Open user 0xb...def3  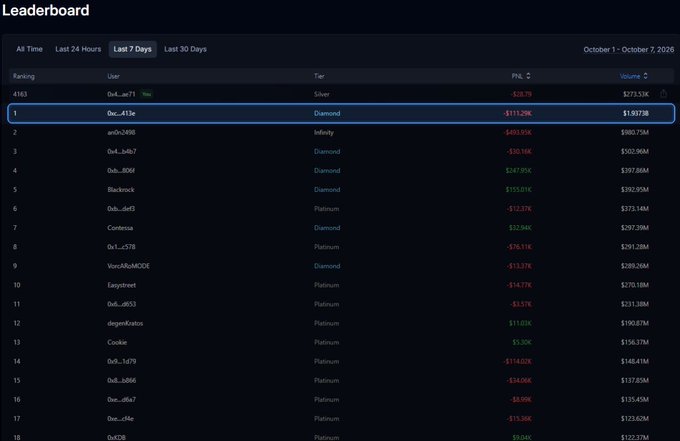click(121, 209)
